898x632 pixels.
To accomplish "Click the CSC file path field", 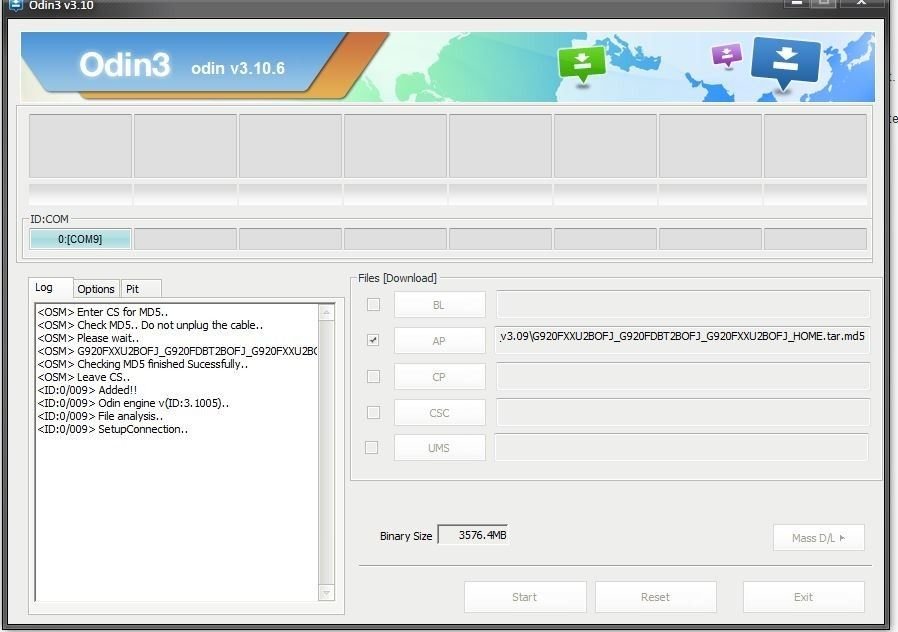I will (683, 412).
